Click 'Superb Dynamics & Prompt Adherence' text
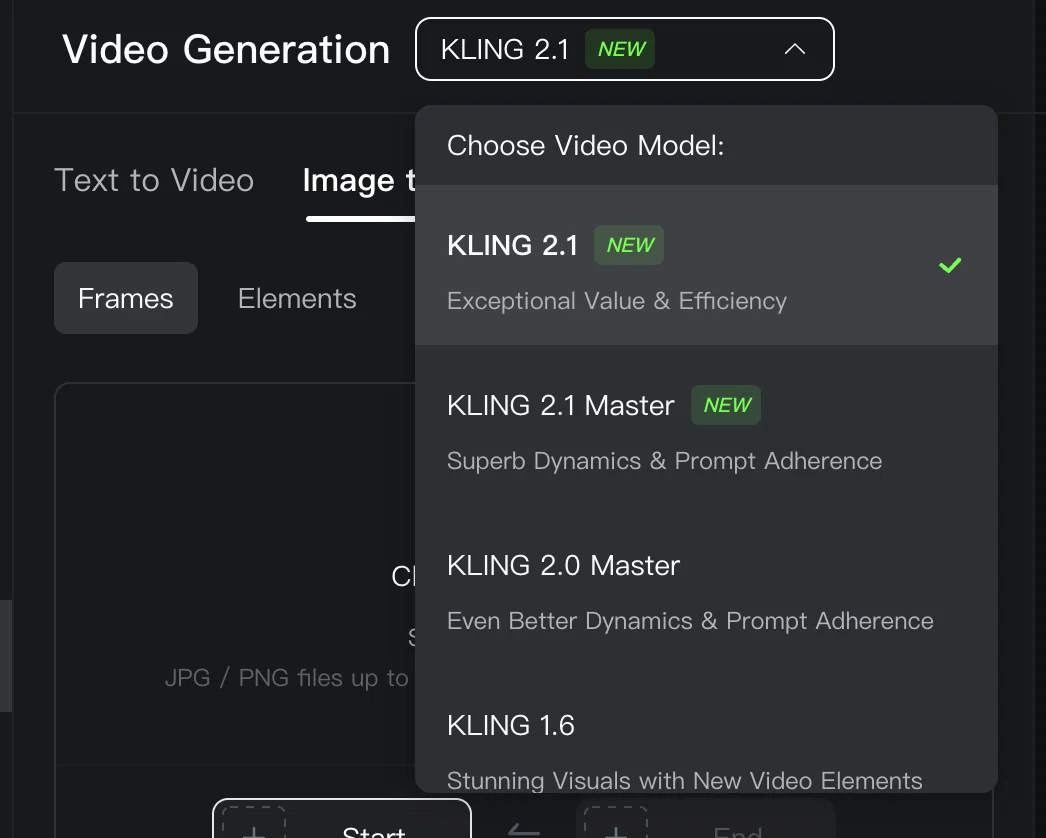The width and height of the screenshot is (1046, 838). pyautogui.click(x=664, y=461)
